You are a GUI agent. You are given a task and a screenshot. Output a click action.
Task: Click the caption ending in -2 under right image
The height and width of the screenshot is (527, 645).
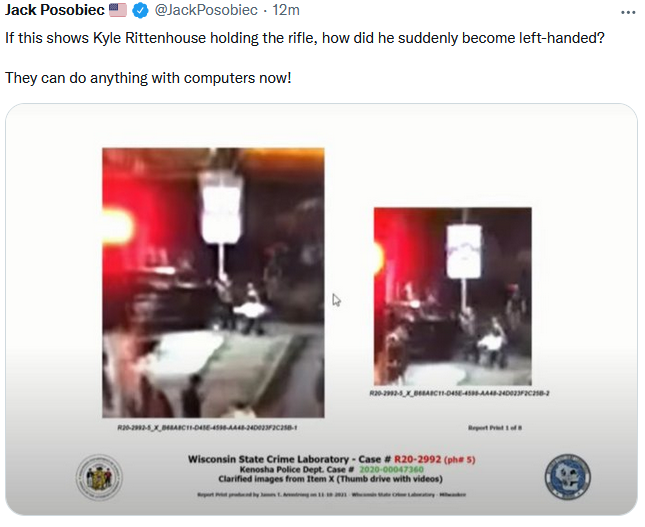459,393
